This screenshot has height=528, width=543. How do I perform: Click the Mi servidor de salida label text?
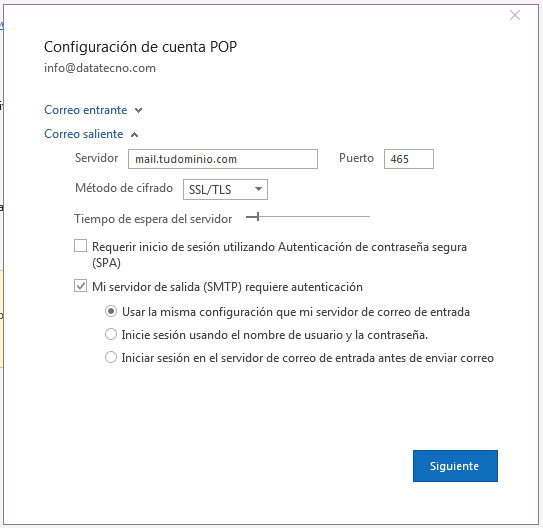(227, 287)
